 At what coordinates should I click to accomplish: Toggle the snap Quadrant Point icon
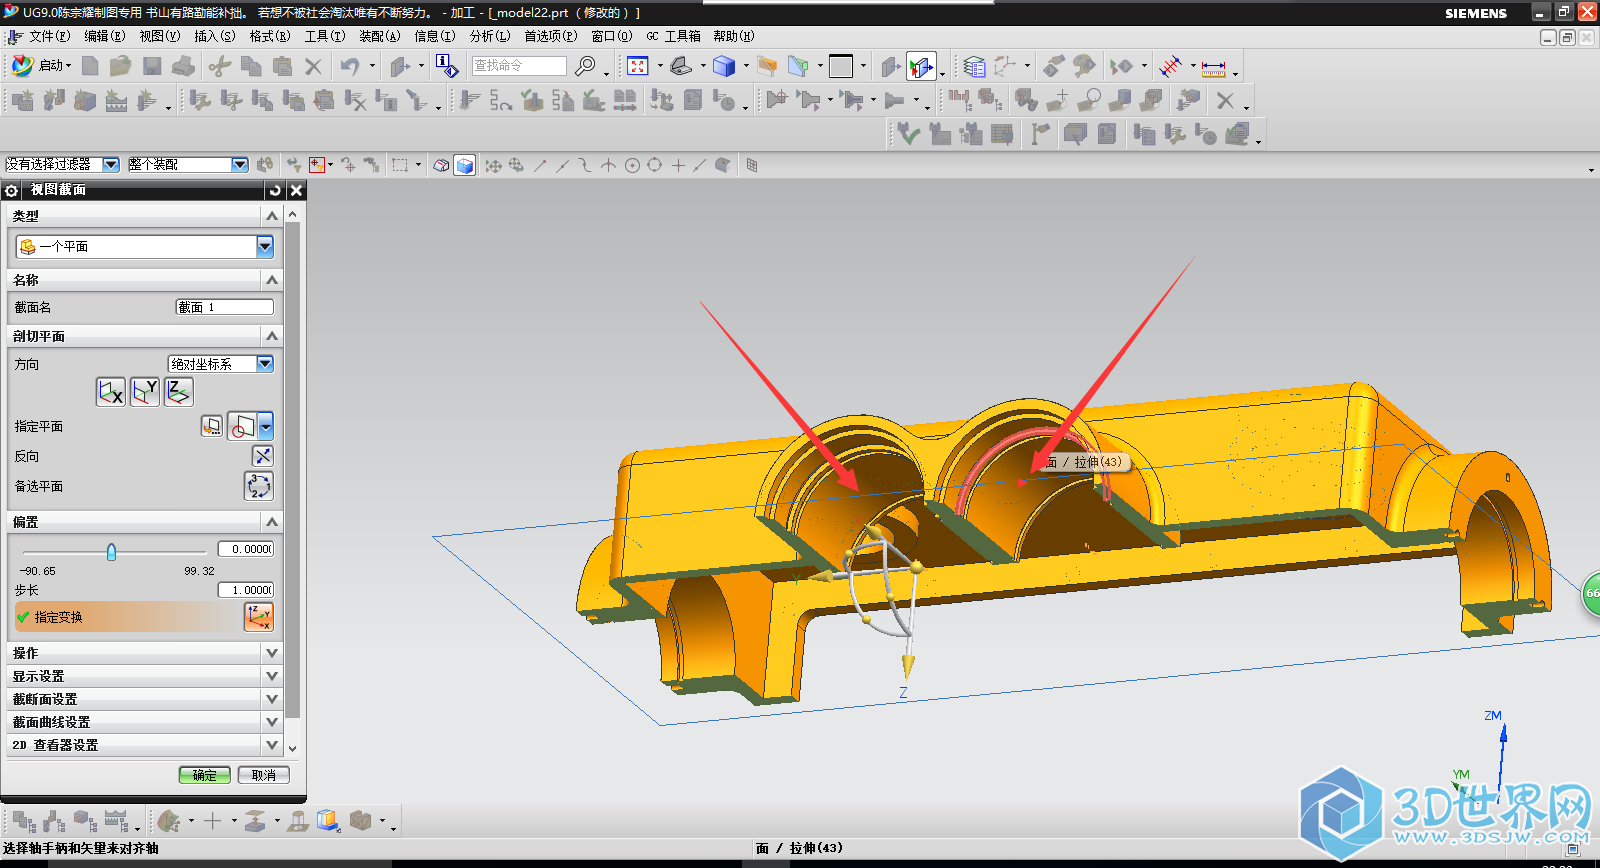point(654,165)
